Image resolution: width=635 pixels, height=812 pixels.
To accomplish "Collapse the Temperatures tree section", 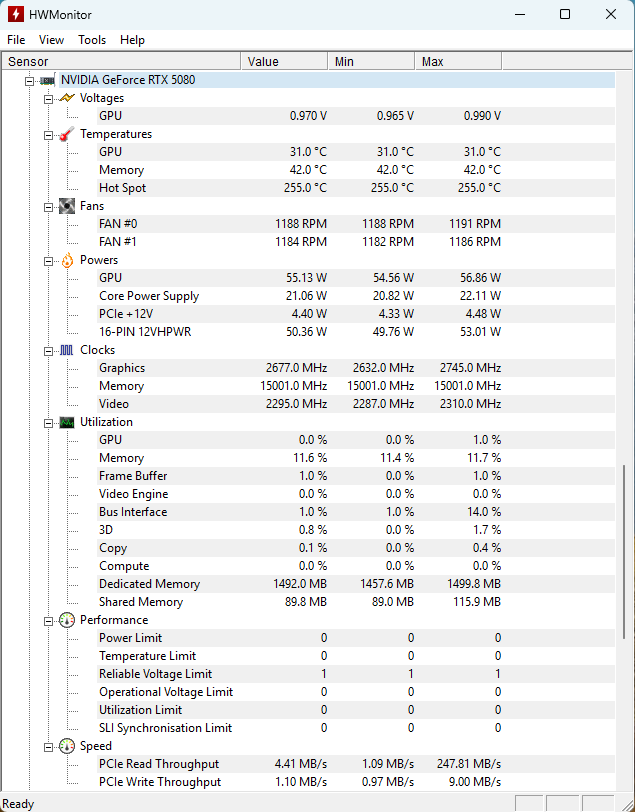I will point(48,134).
